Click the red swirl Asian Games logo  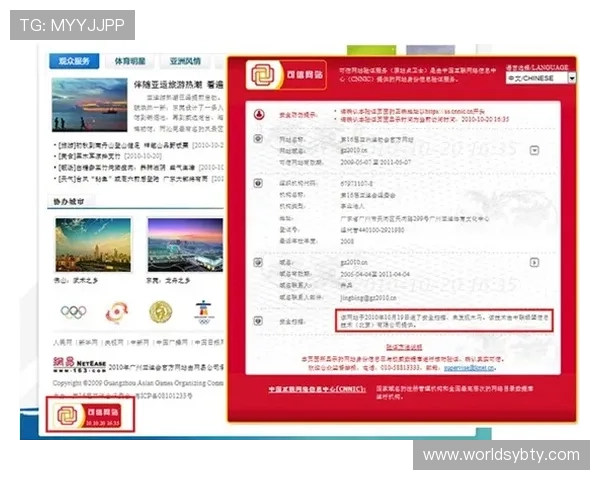pyautogui.click(x=117, y=313)
